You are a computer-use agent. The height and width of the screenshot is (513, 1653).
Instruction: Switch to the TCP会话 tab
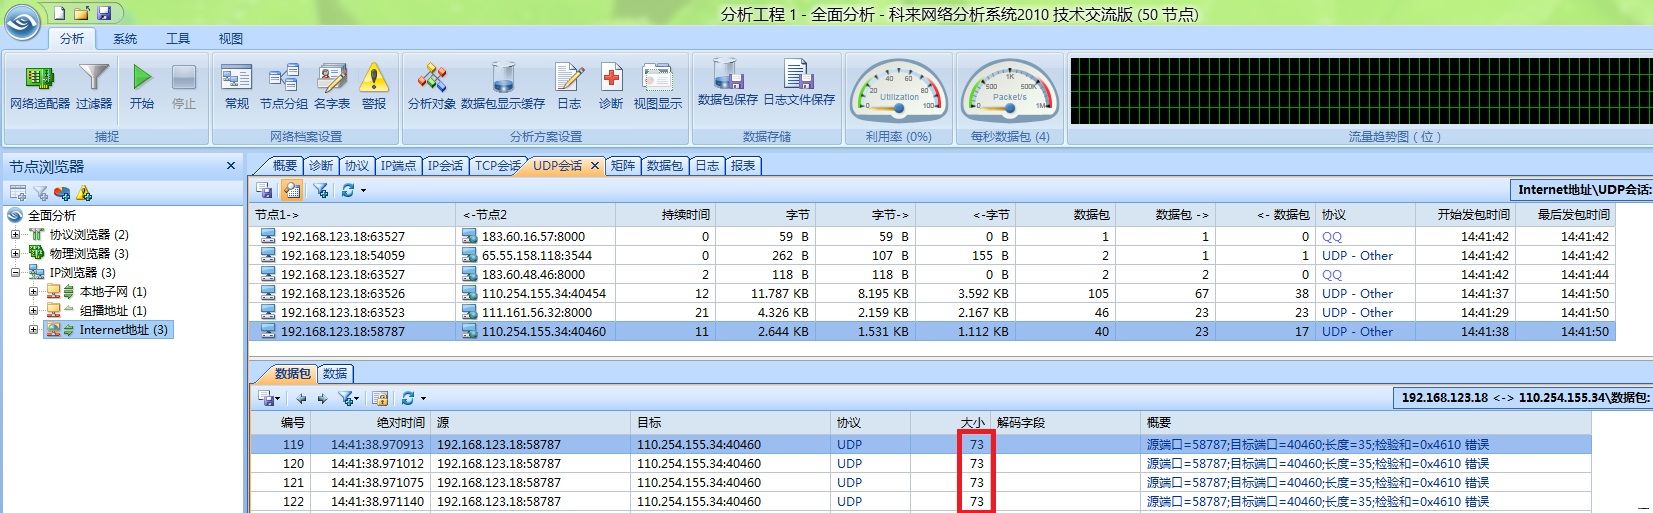497,166
